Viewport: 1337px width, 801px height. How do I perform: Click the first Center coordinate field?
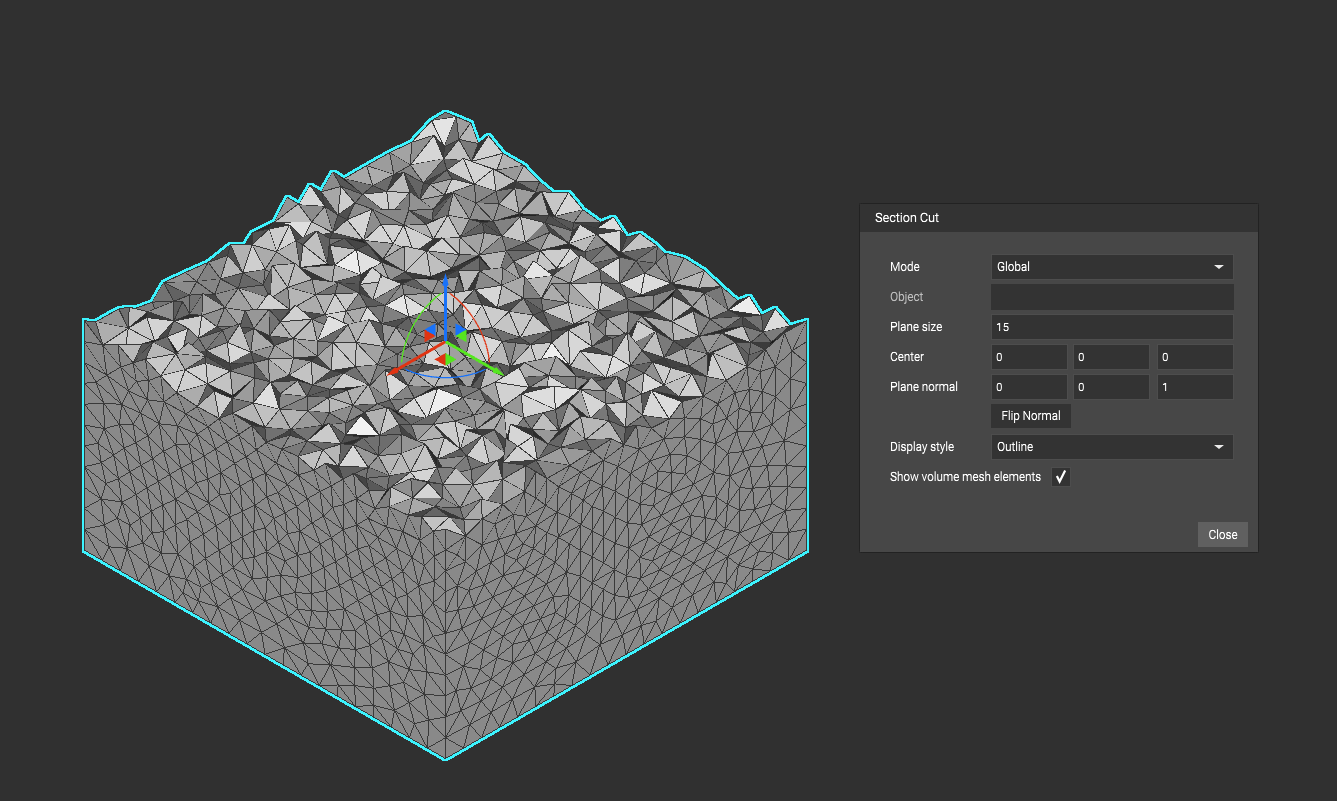[1029, 357]
